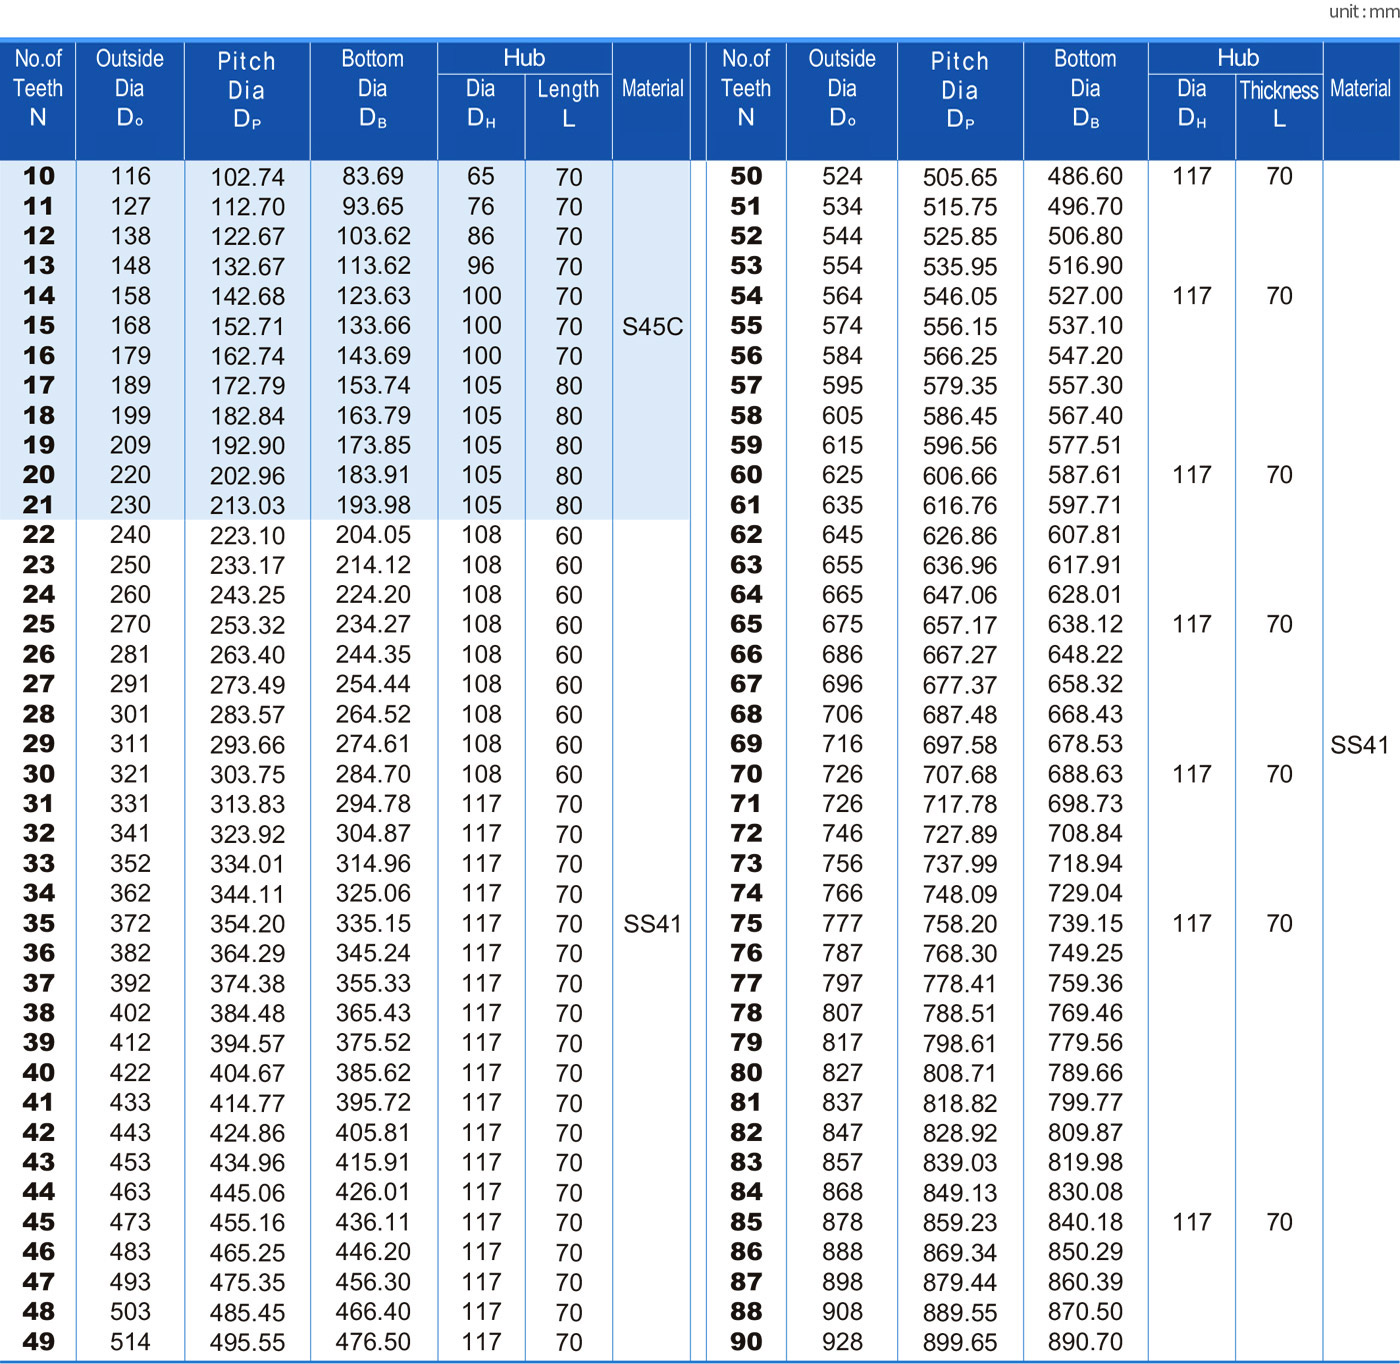The image size is (1400, 1364).
Task: Select the 234.27 bottom diameter value
Action: point(373,624)
